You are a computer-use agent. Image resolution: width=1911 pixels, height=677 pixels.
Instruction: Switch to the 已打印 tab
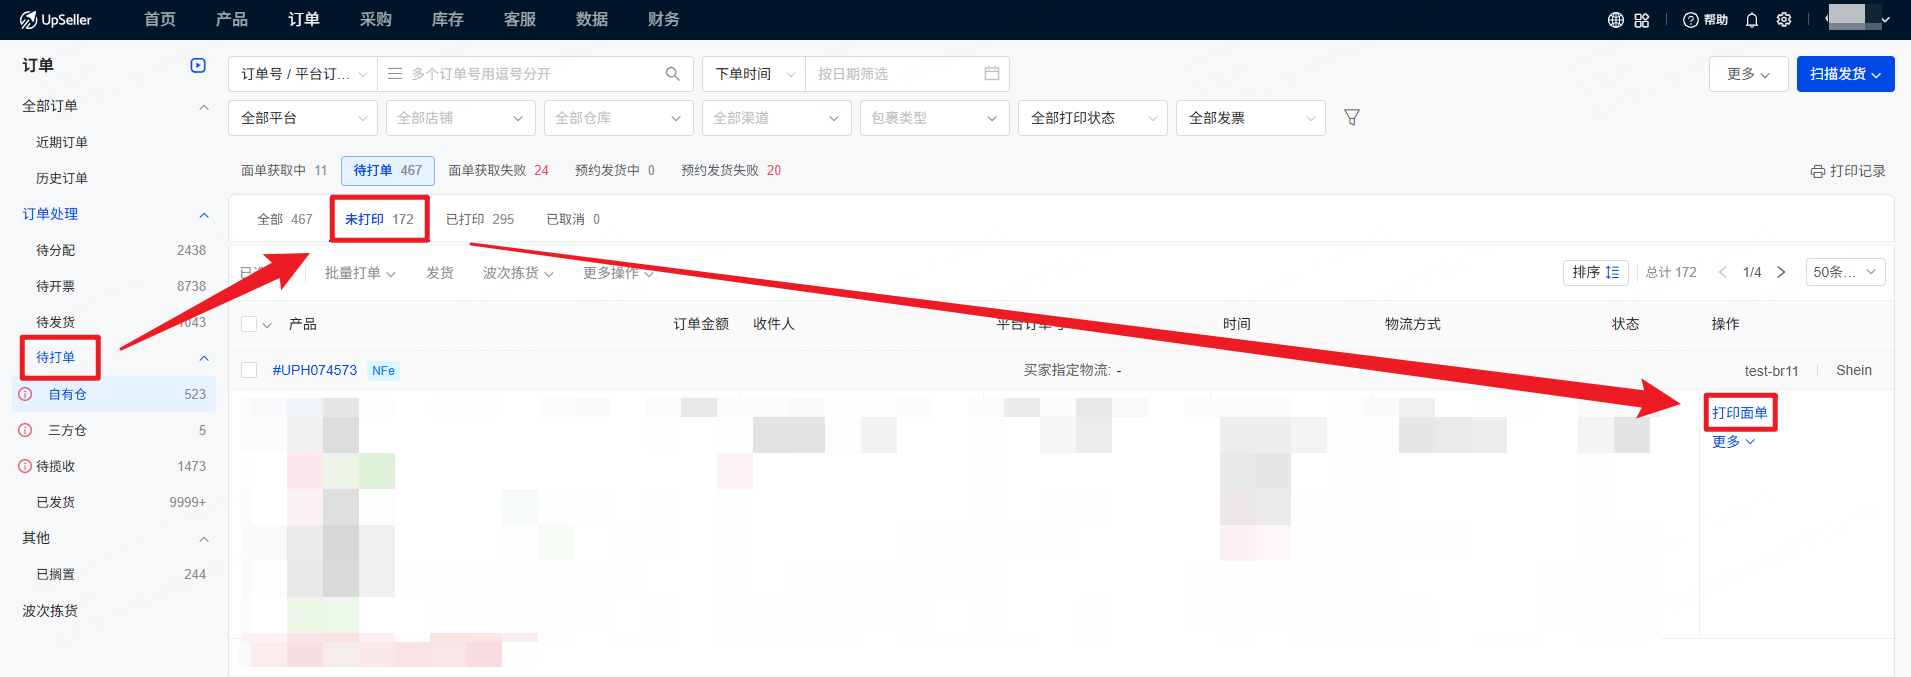click(x=479, y=219)
